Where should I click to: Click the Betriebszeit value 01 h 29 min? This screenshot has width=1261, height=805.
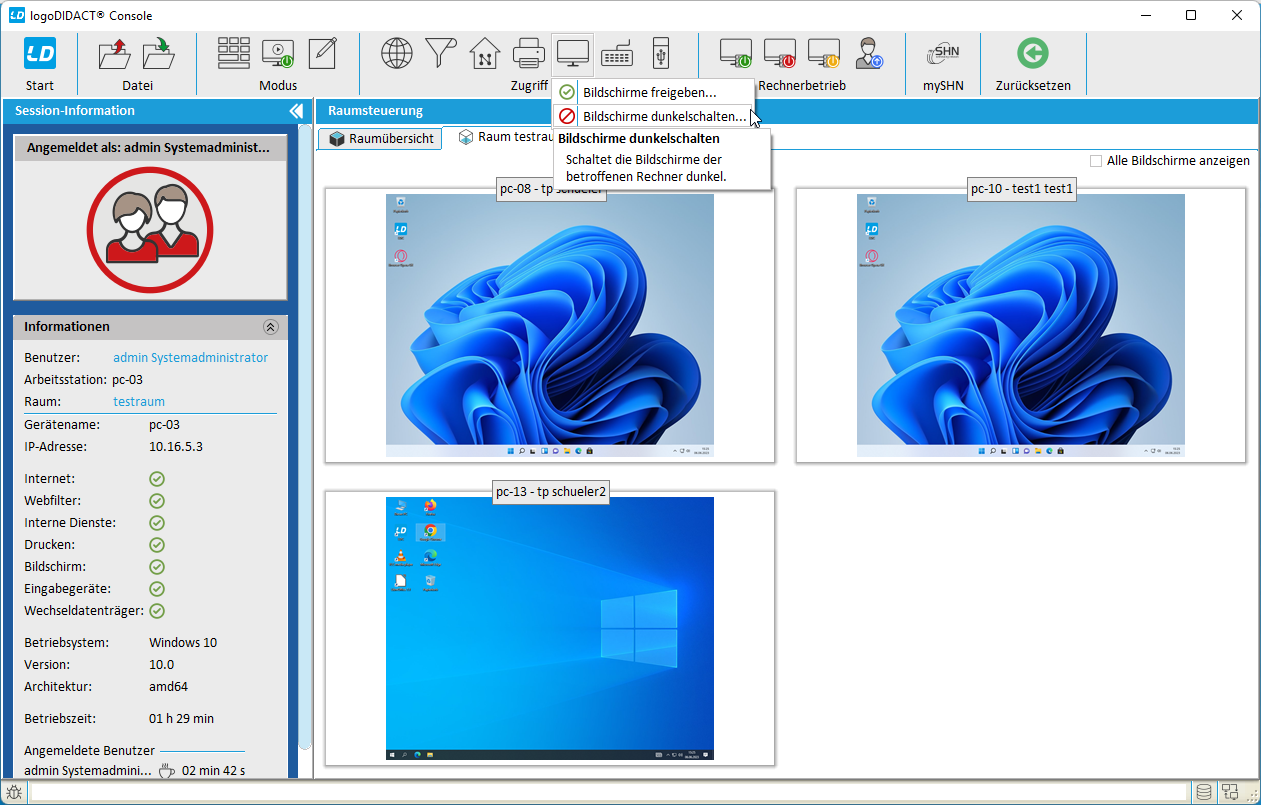point(181,718)
